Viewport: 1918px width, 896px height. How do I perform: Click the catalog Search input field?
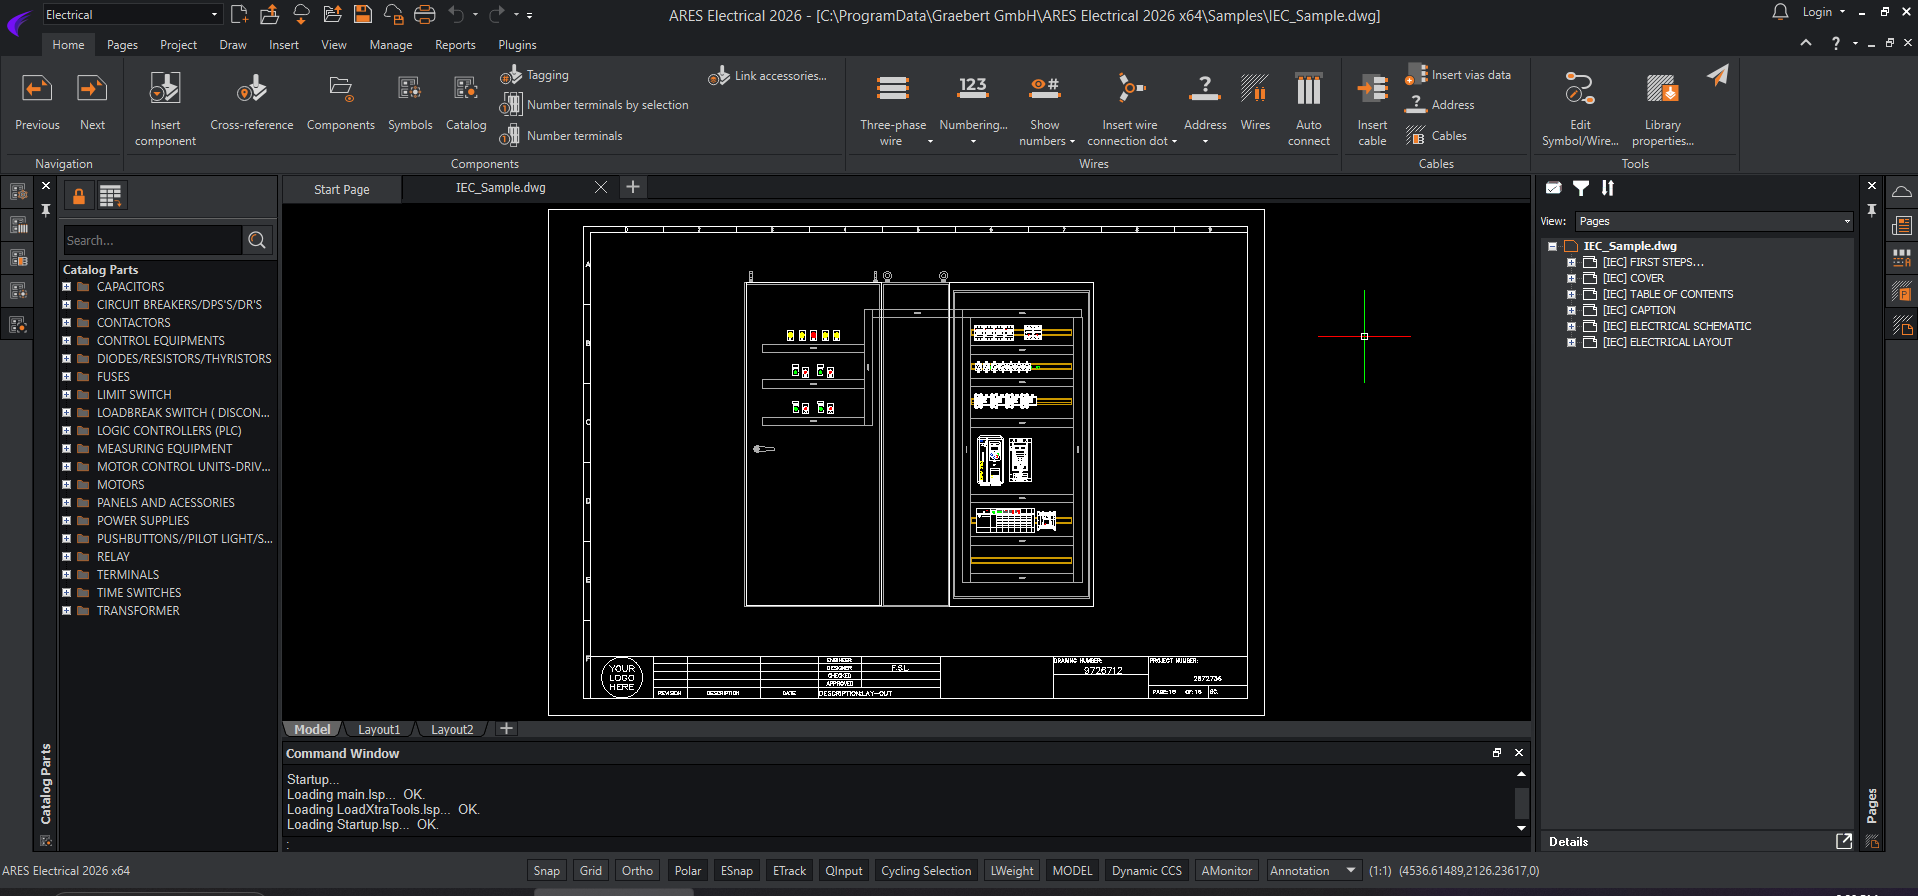point(152,240)
